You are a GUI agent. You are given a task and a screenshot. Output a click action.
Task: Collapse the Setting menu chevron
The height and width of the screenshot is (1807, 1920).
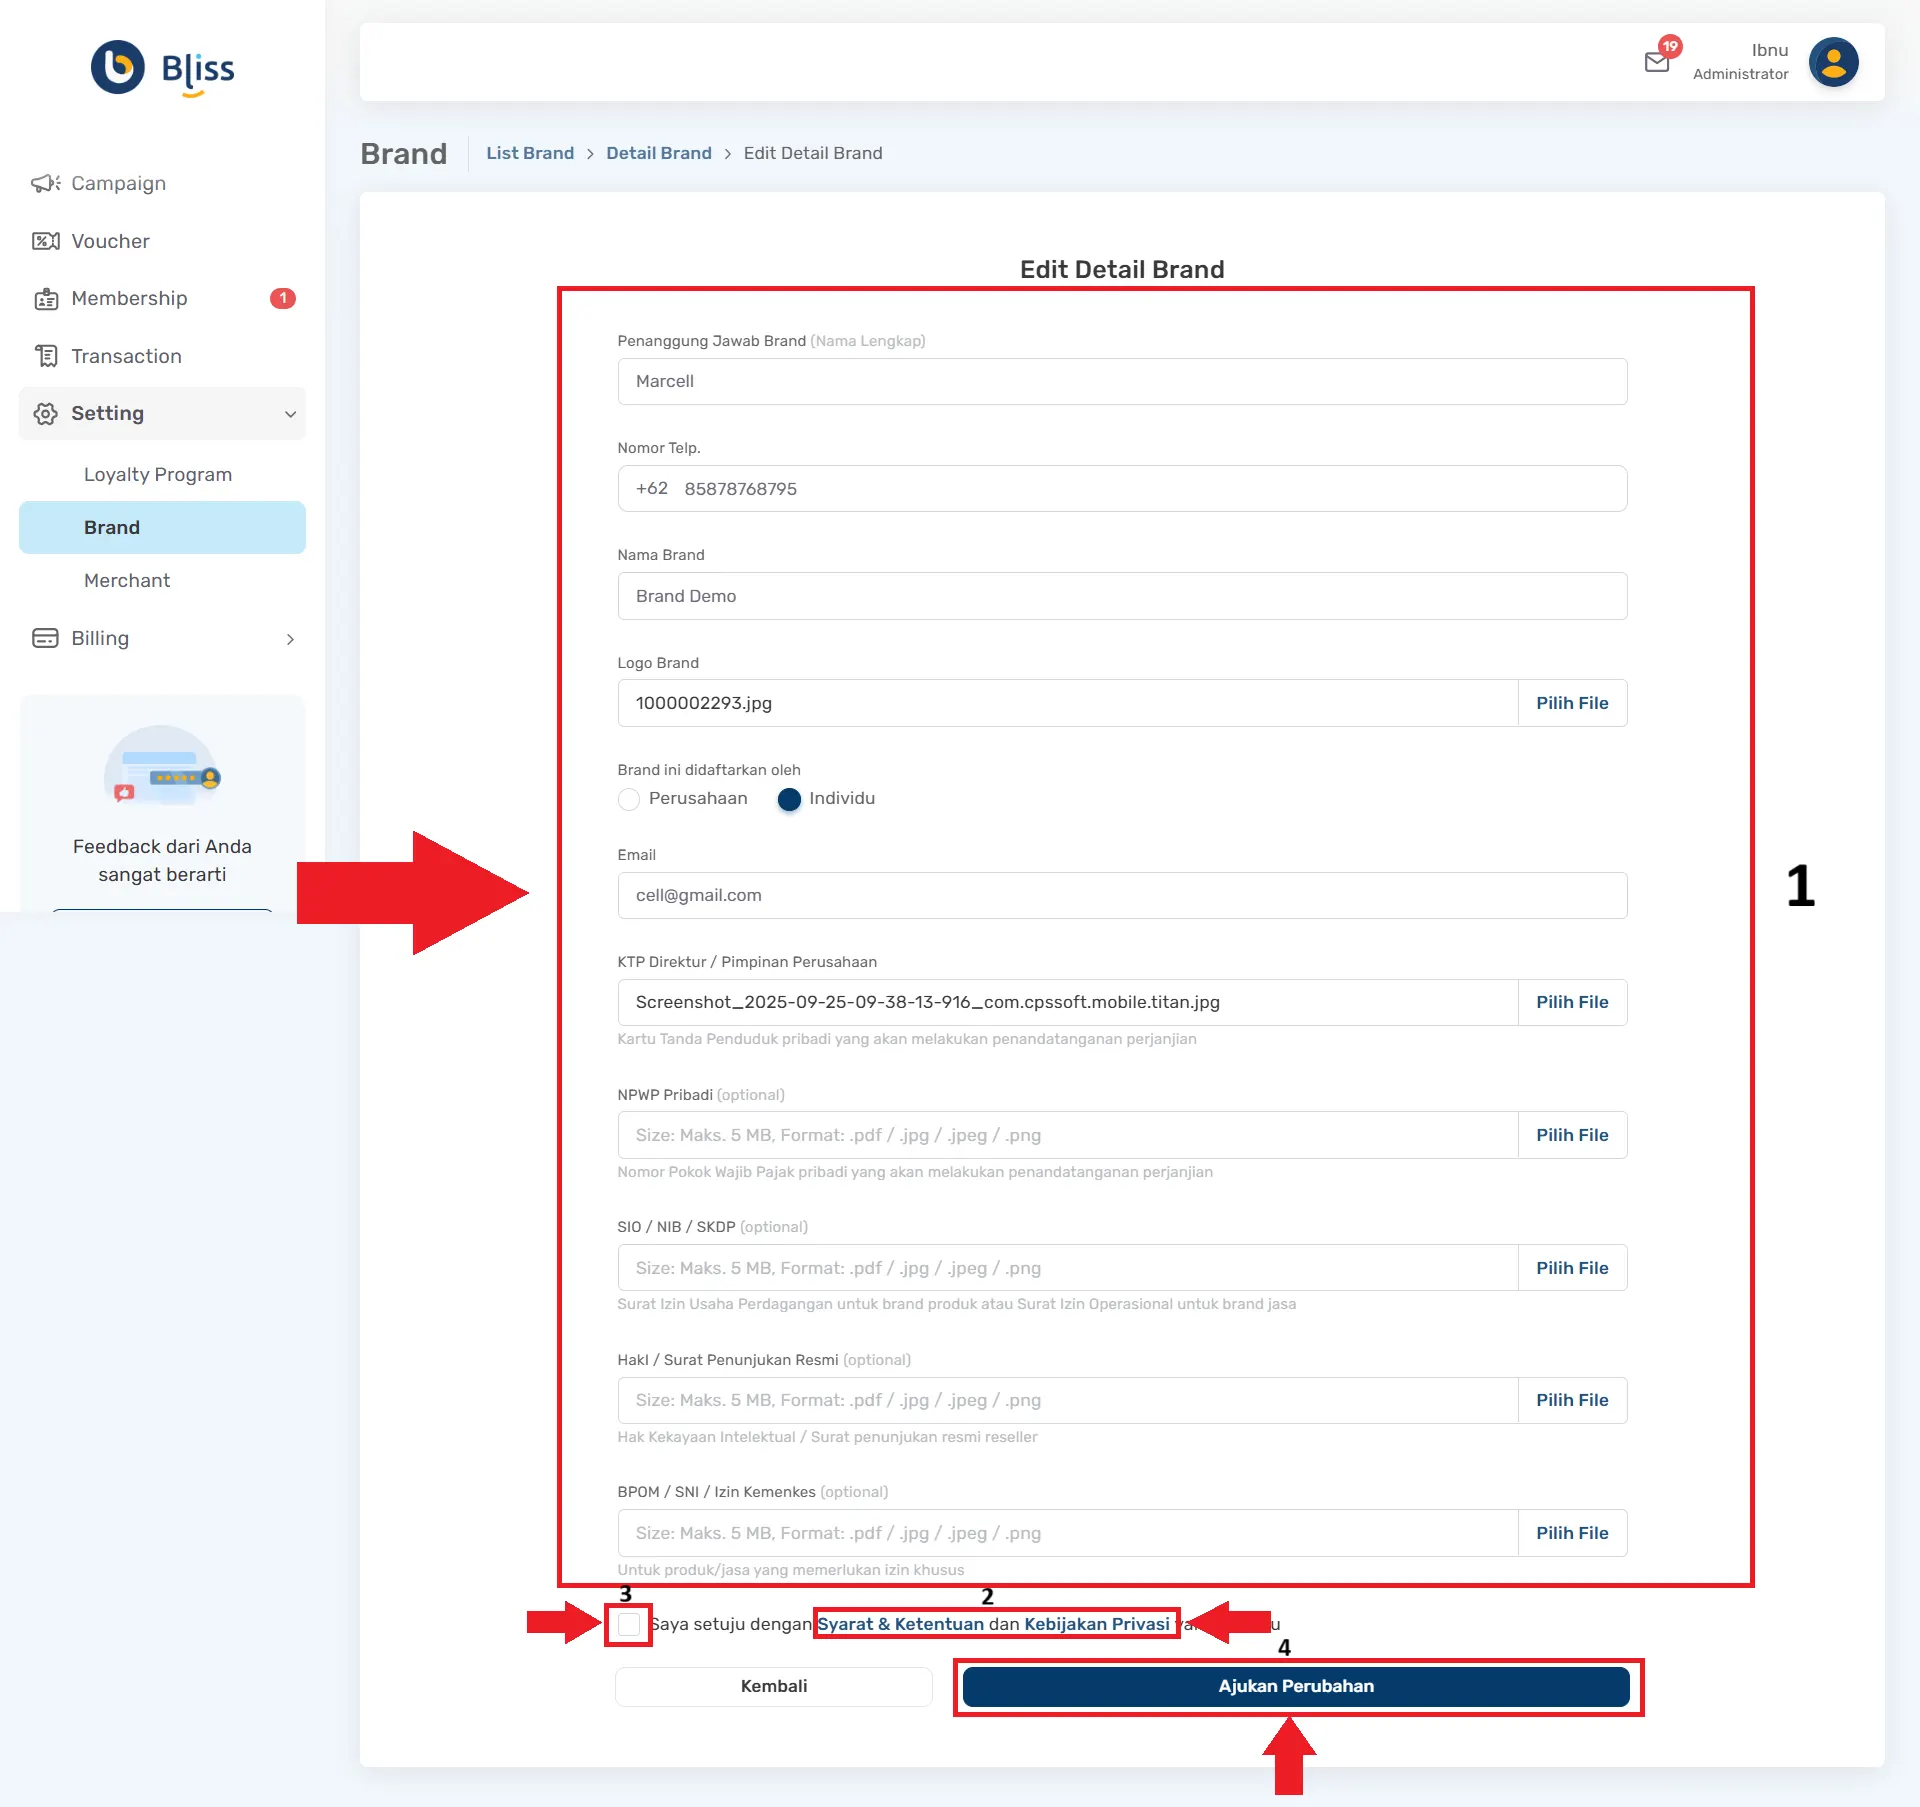tap(290, 414)
